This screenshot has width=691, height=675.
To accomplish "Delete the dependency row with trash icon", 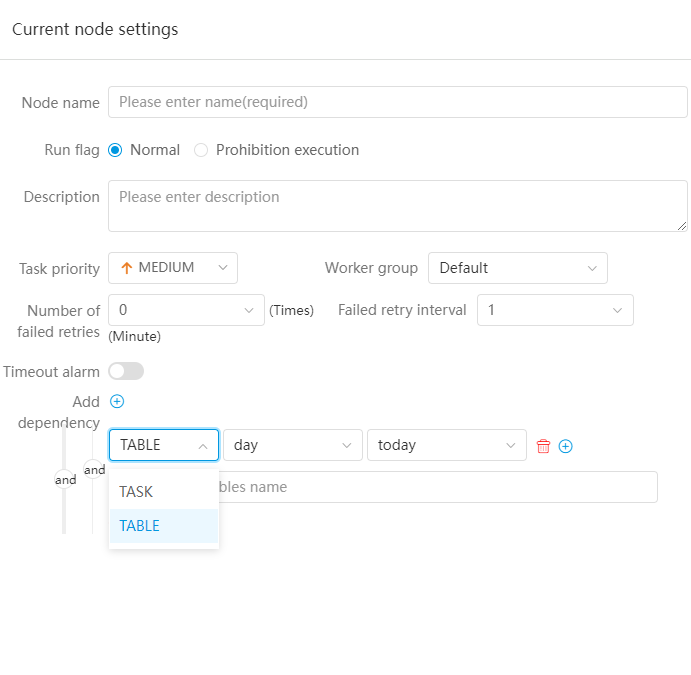I will tap(544, 446).
